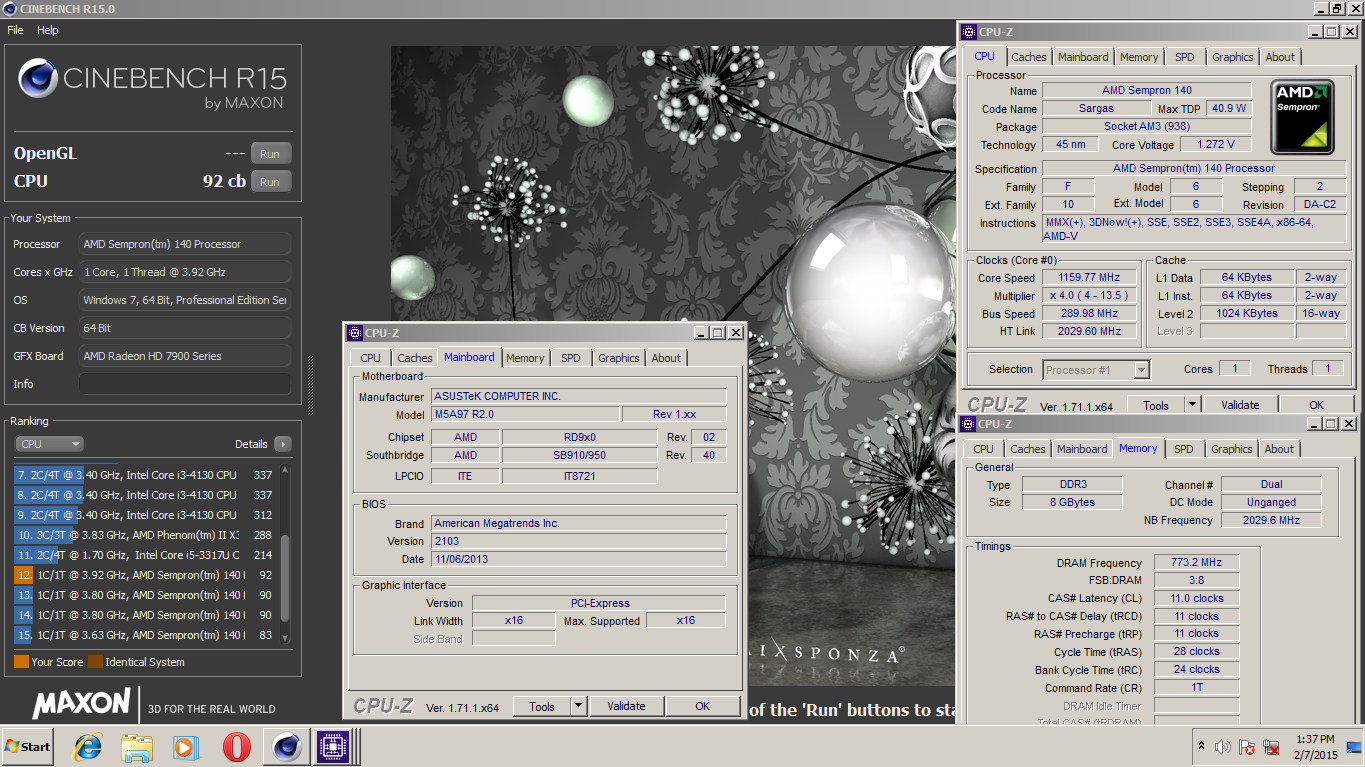1365x767 pixels.
Task: Click the Cinebench R15 logo icon
Action: pos(36,79)
